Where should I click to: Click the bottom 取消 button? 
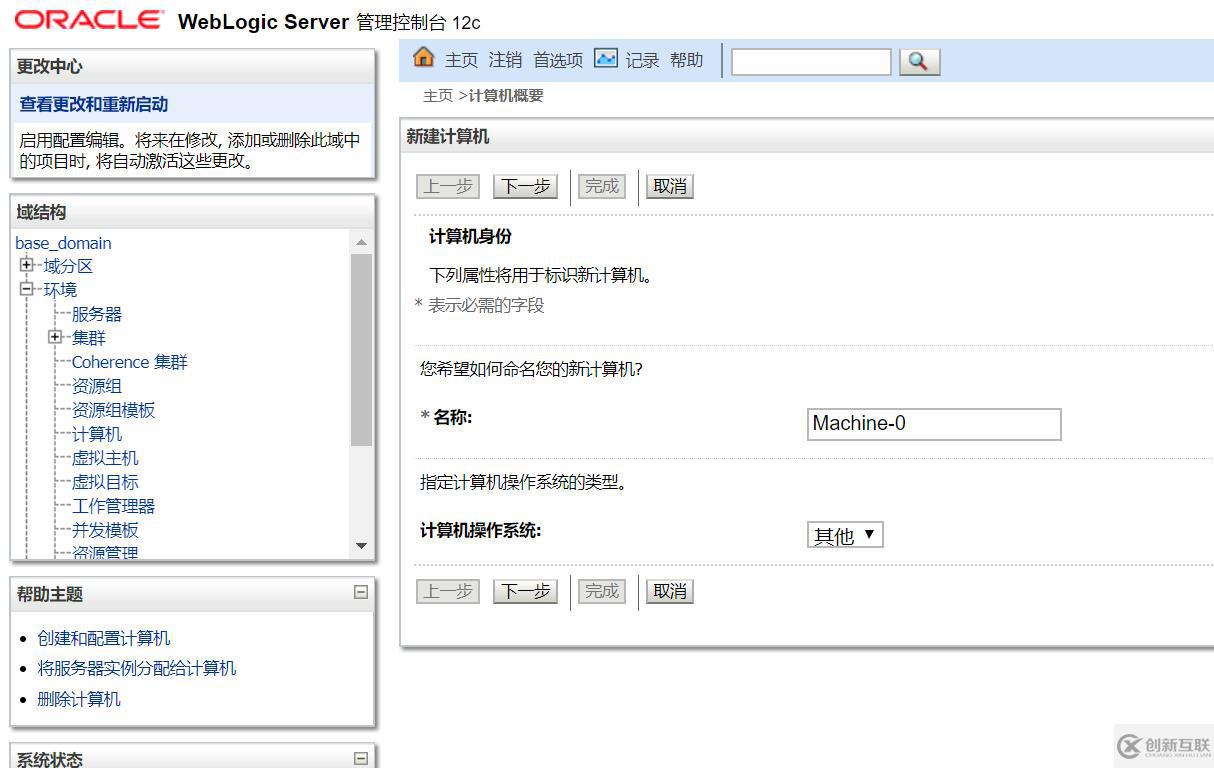(x=669, y=591)
